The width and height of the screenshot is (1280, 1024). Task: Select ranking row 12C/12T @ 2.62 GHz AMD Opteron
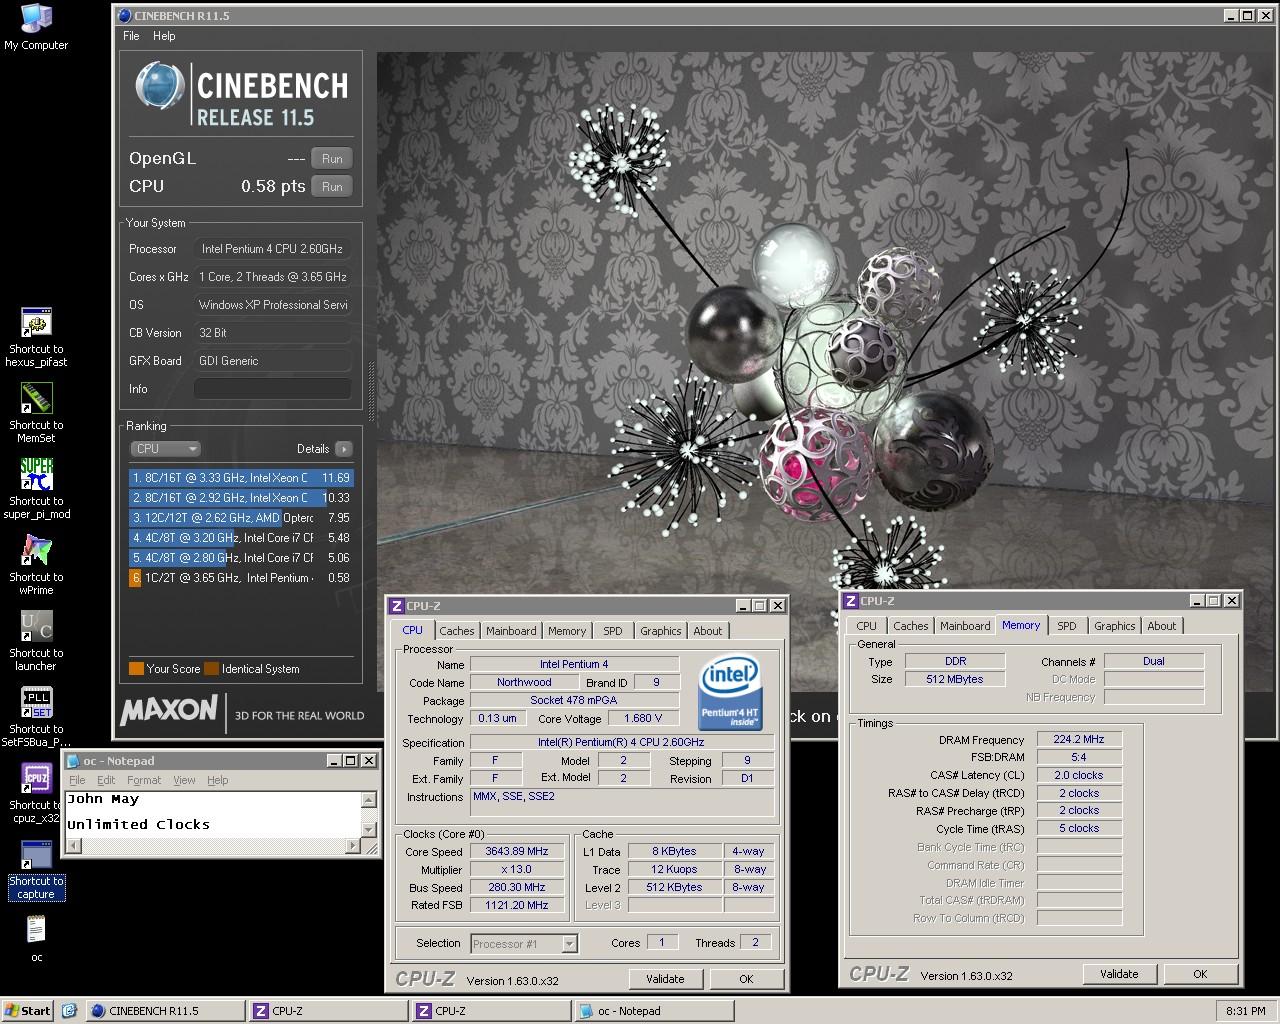point(241,518)
